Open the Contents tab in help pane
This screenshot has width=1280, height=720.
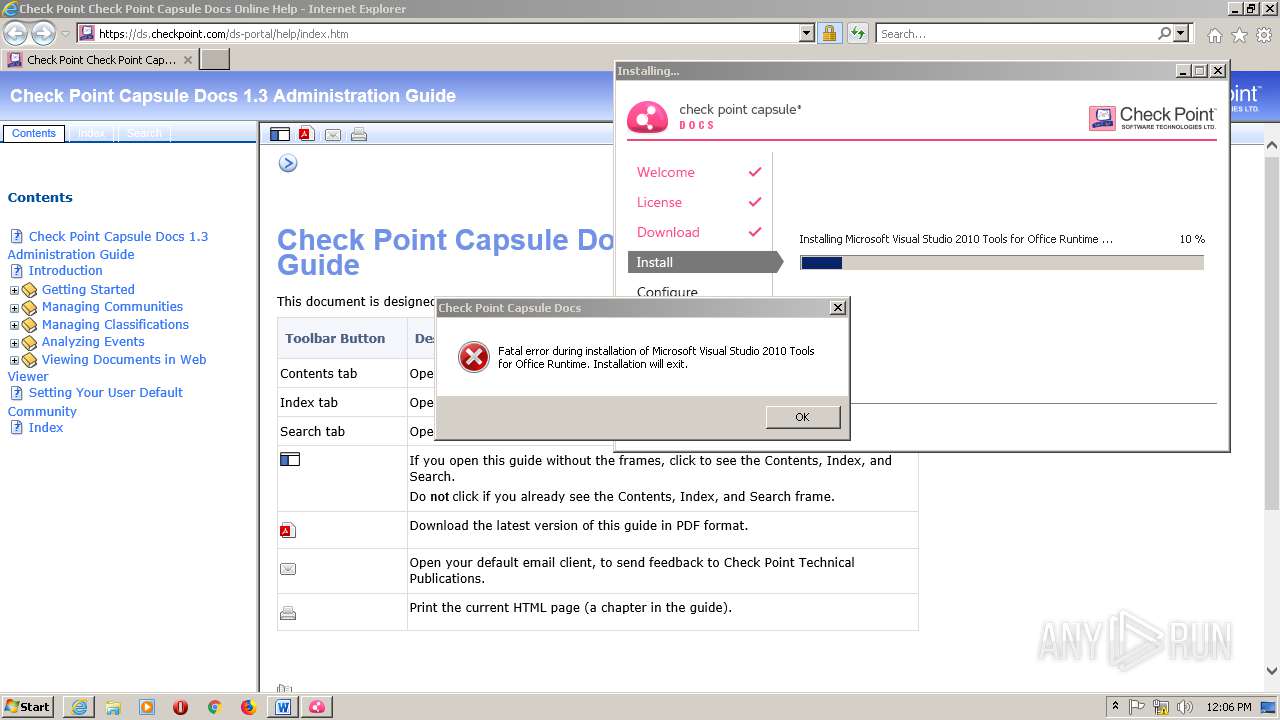pos(34,133)
